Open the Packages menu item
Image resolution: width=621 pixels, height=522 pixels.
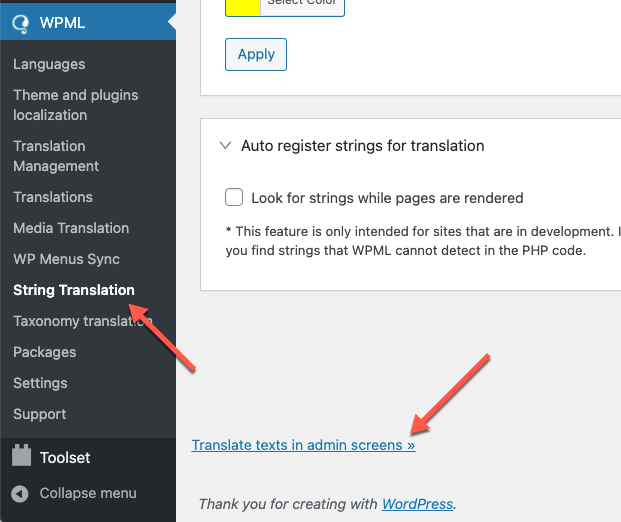click(x=44, y=352)
